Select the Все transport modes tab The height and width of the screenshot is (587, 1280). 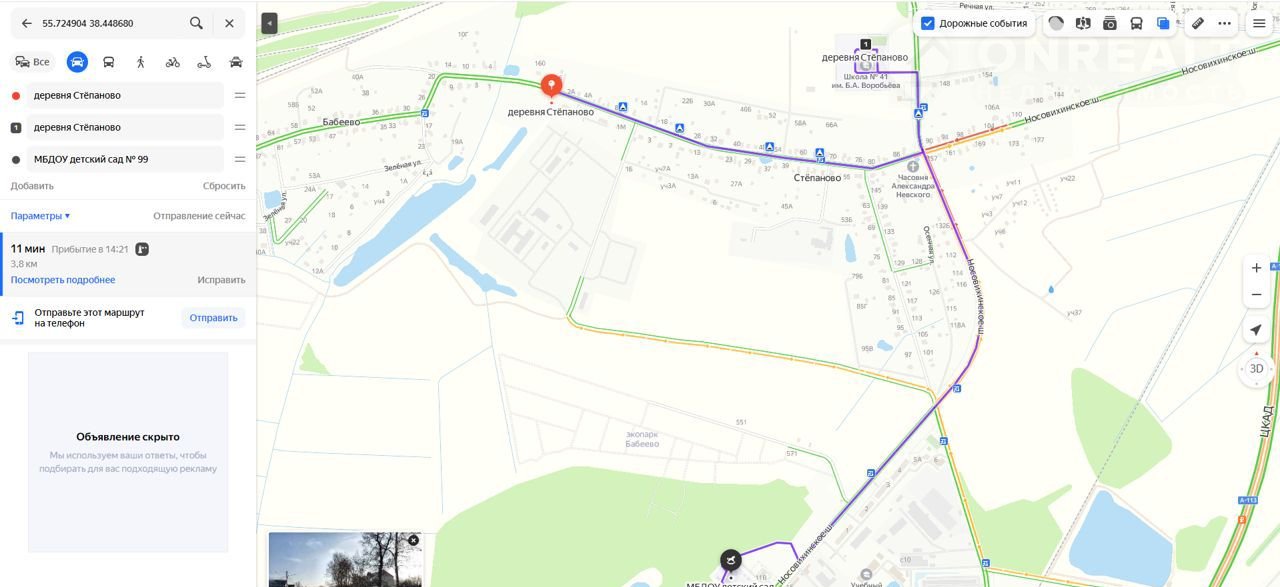32,62
